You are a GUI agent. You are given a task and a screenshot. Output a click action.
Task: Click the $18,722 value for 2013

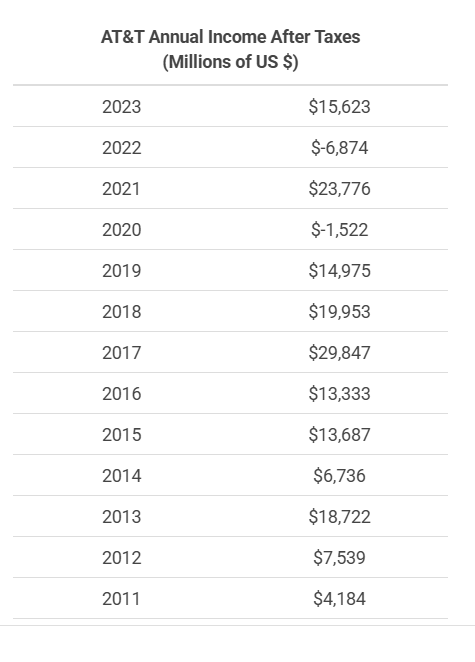[339, 516]
